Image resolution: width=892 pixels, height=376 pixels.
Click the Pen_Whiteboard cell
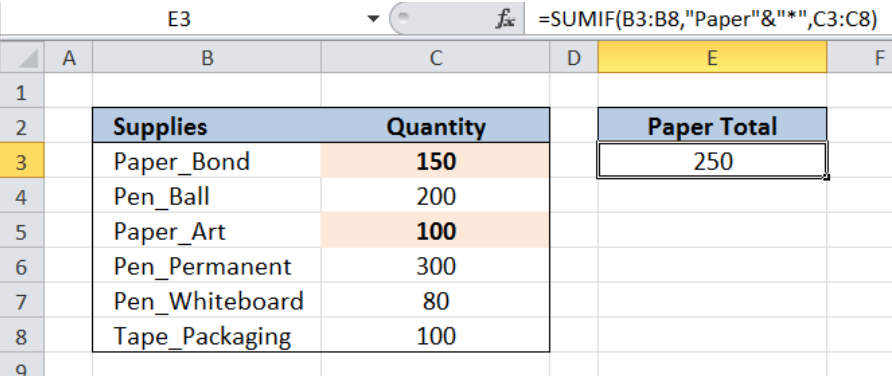[x=207, y=301]
